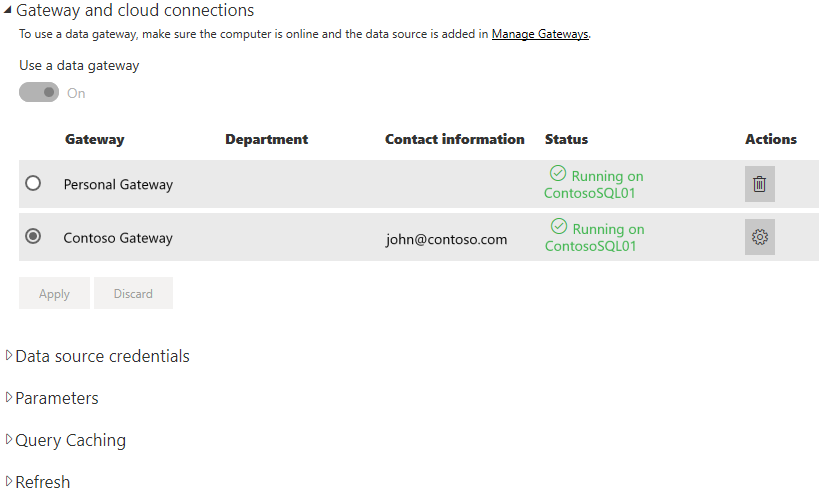Expand Data source credentials section
Image resolution: width=823 pixels, height=502 pixels.
click(8, 355)
